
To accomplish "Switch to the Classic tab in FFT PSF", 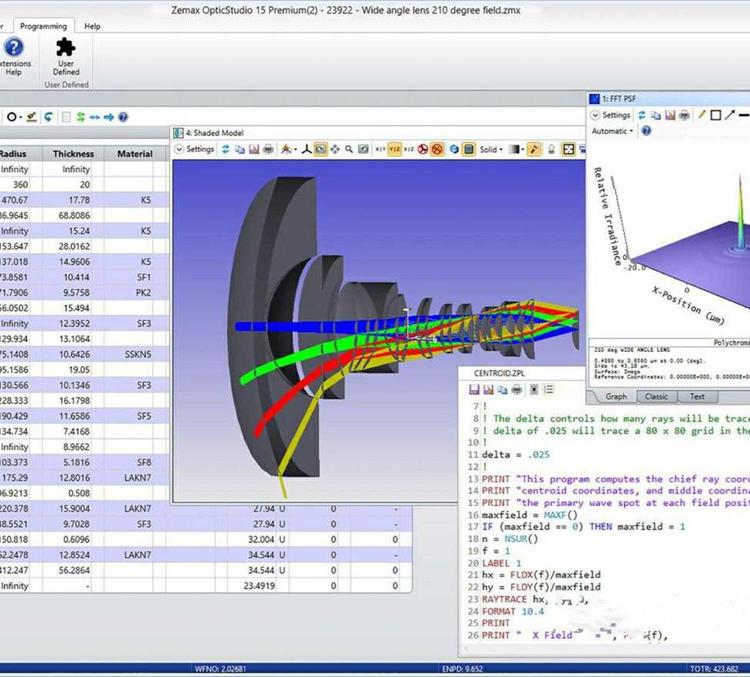I will (x=655, y=396).
